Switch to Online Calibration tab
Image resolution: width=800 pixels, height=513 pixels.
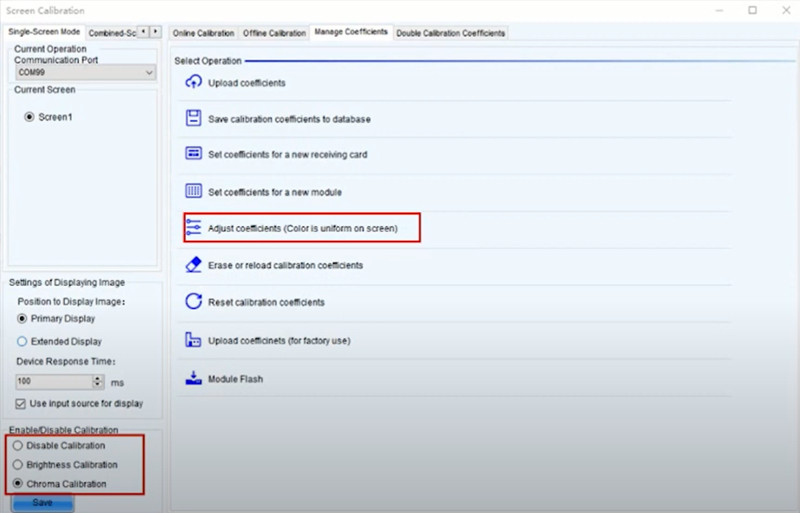203,33
